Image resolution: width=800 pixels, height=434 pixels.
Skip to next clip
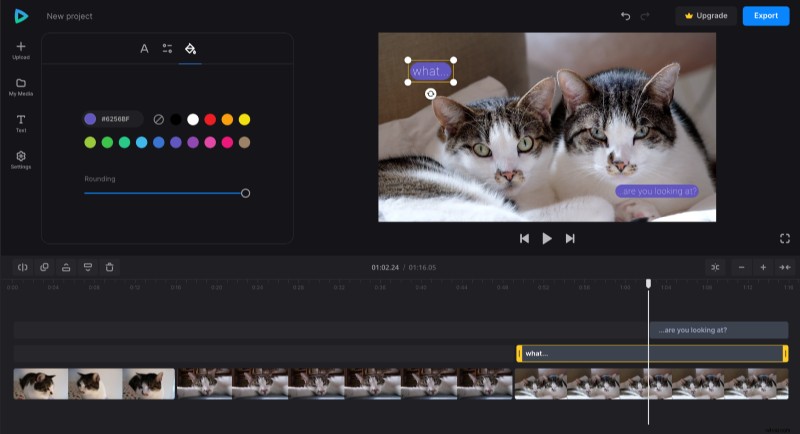click(x=570, y=238)
